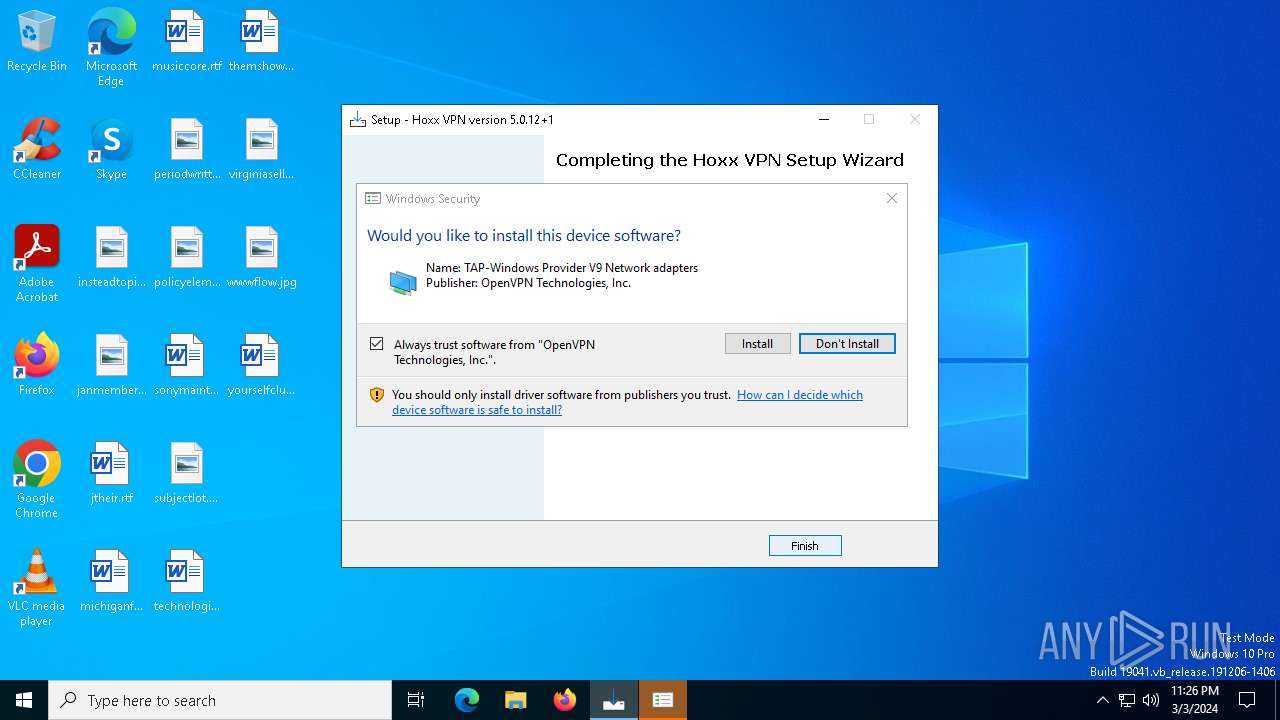Click the TAP-Windows network adapter icon
Viewport: 1280px width, 720px height.
(x=403, y=283)
